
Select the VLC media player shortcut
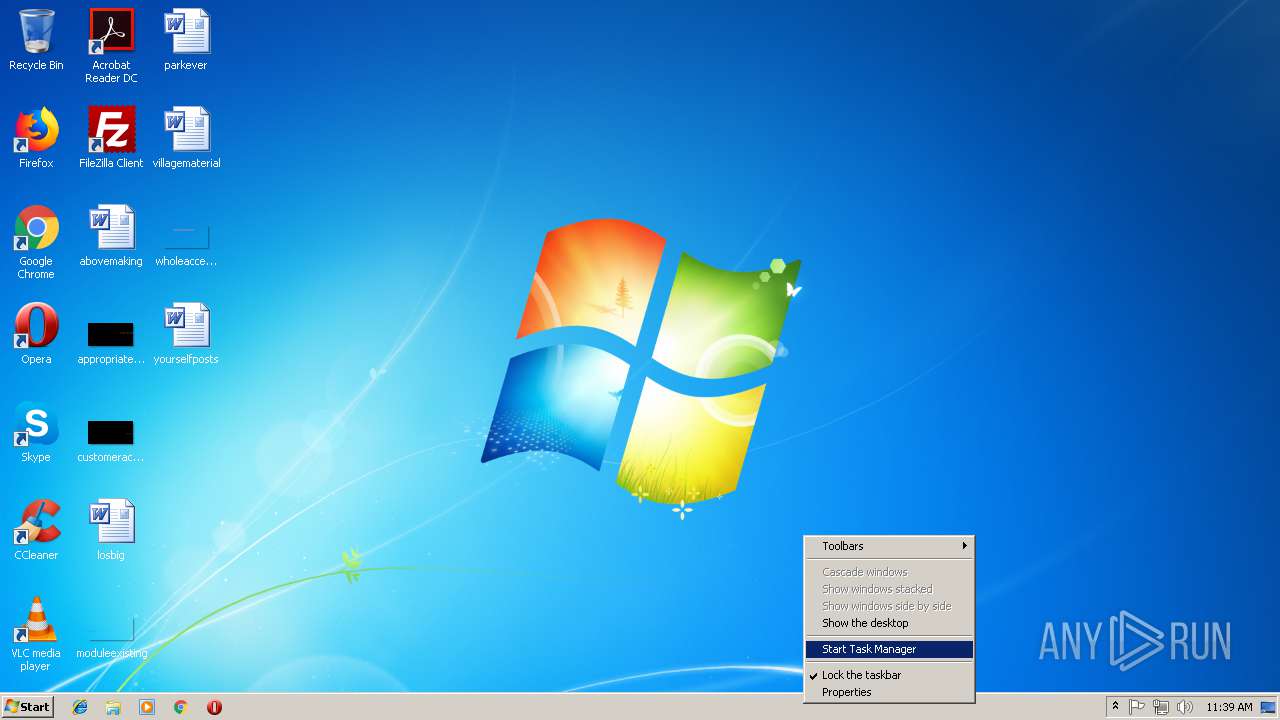pos(36,634)
